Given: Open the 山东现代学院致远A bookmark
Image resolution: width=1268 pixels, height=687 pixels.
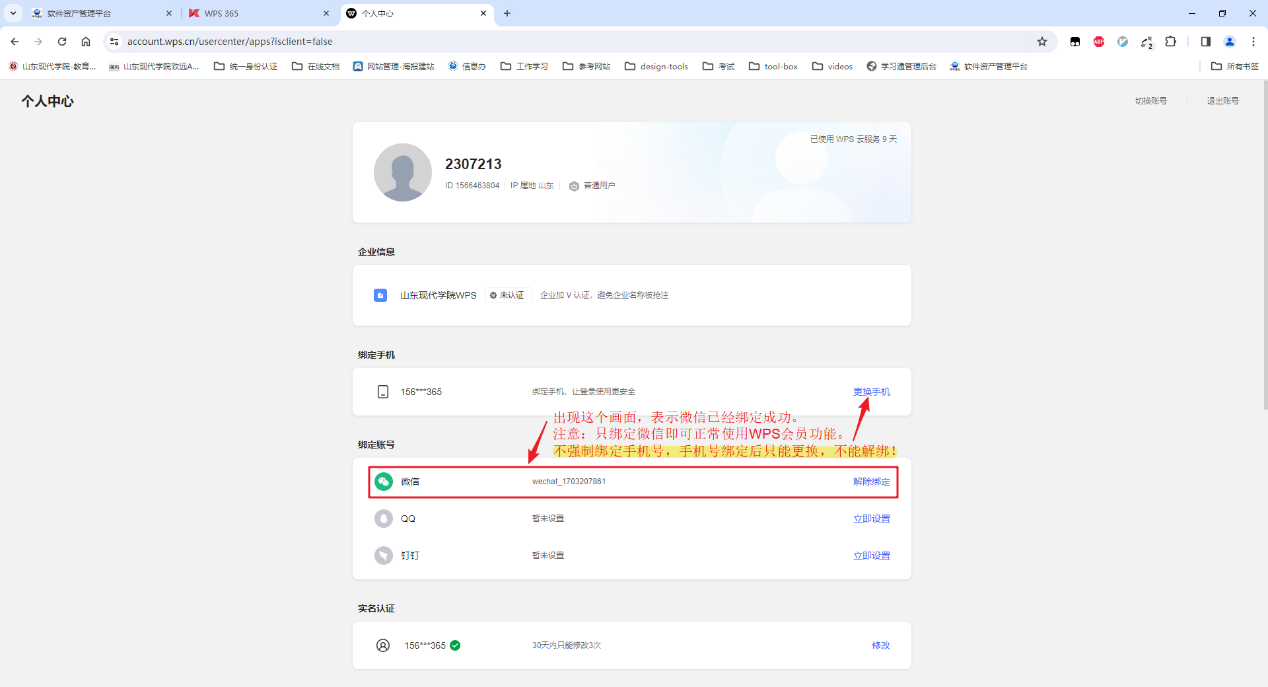Looking at the screenshot, I should [154, 67].
